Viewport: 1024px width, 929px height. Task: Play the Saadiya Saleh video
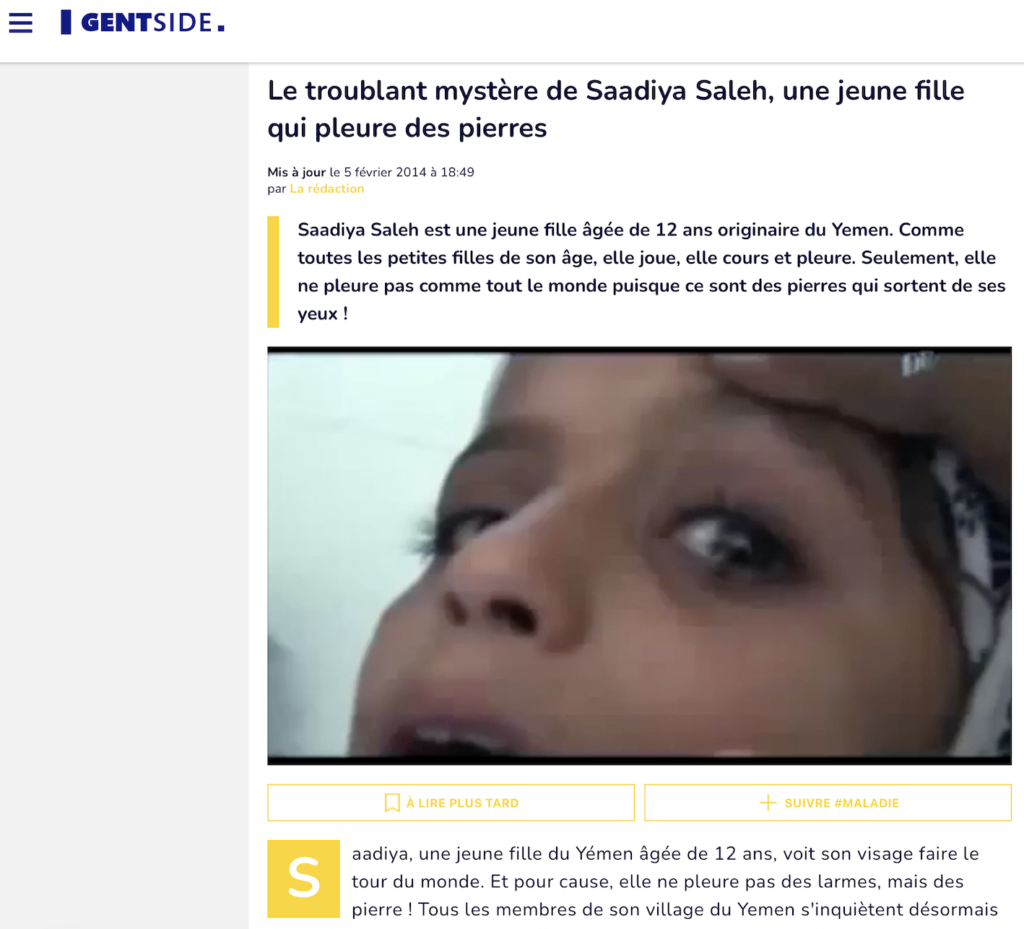point(639,556)
